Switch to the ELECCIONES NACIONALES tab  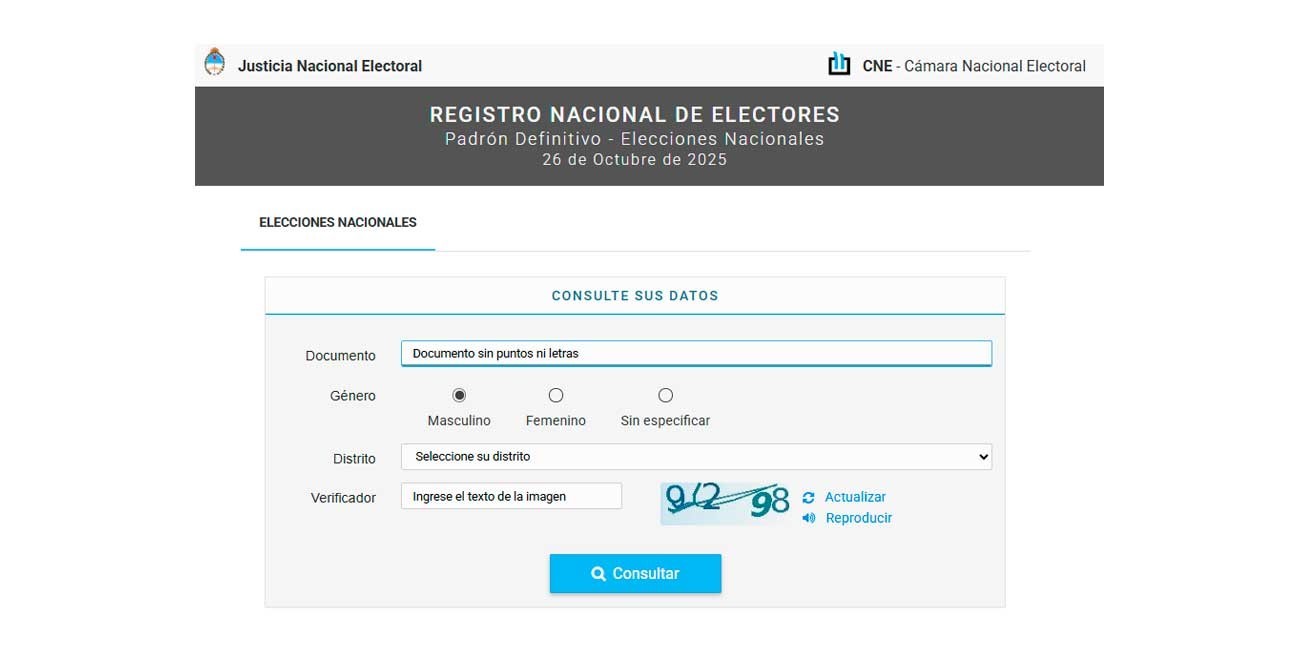tap(337, 222)
